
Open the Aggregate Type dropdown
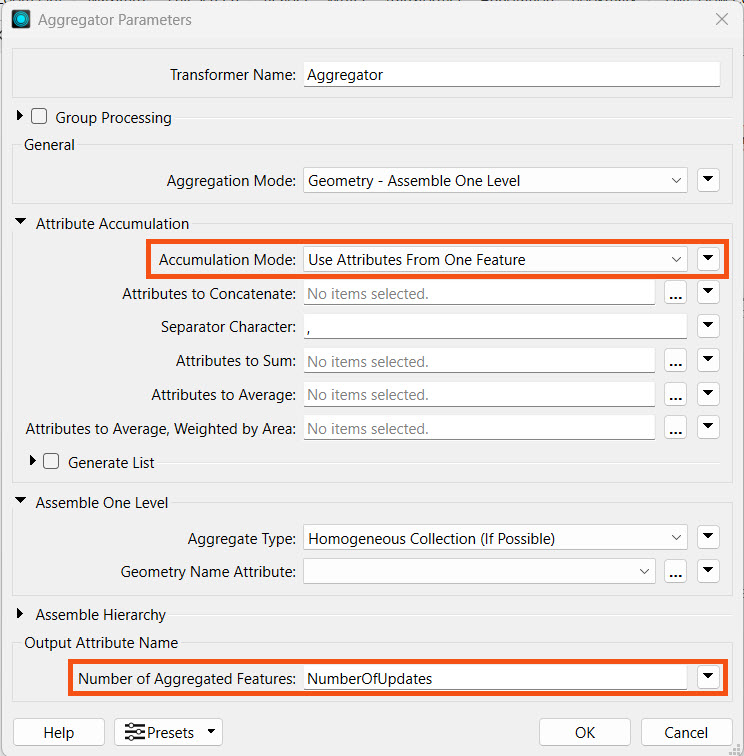coord(495,538)
